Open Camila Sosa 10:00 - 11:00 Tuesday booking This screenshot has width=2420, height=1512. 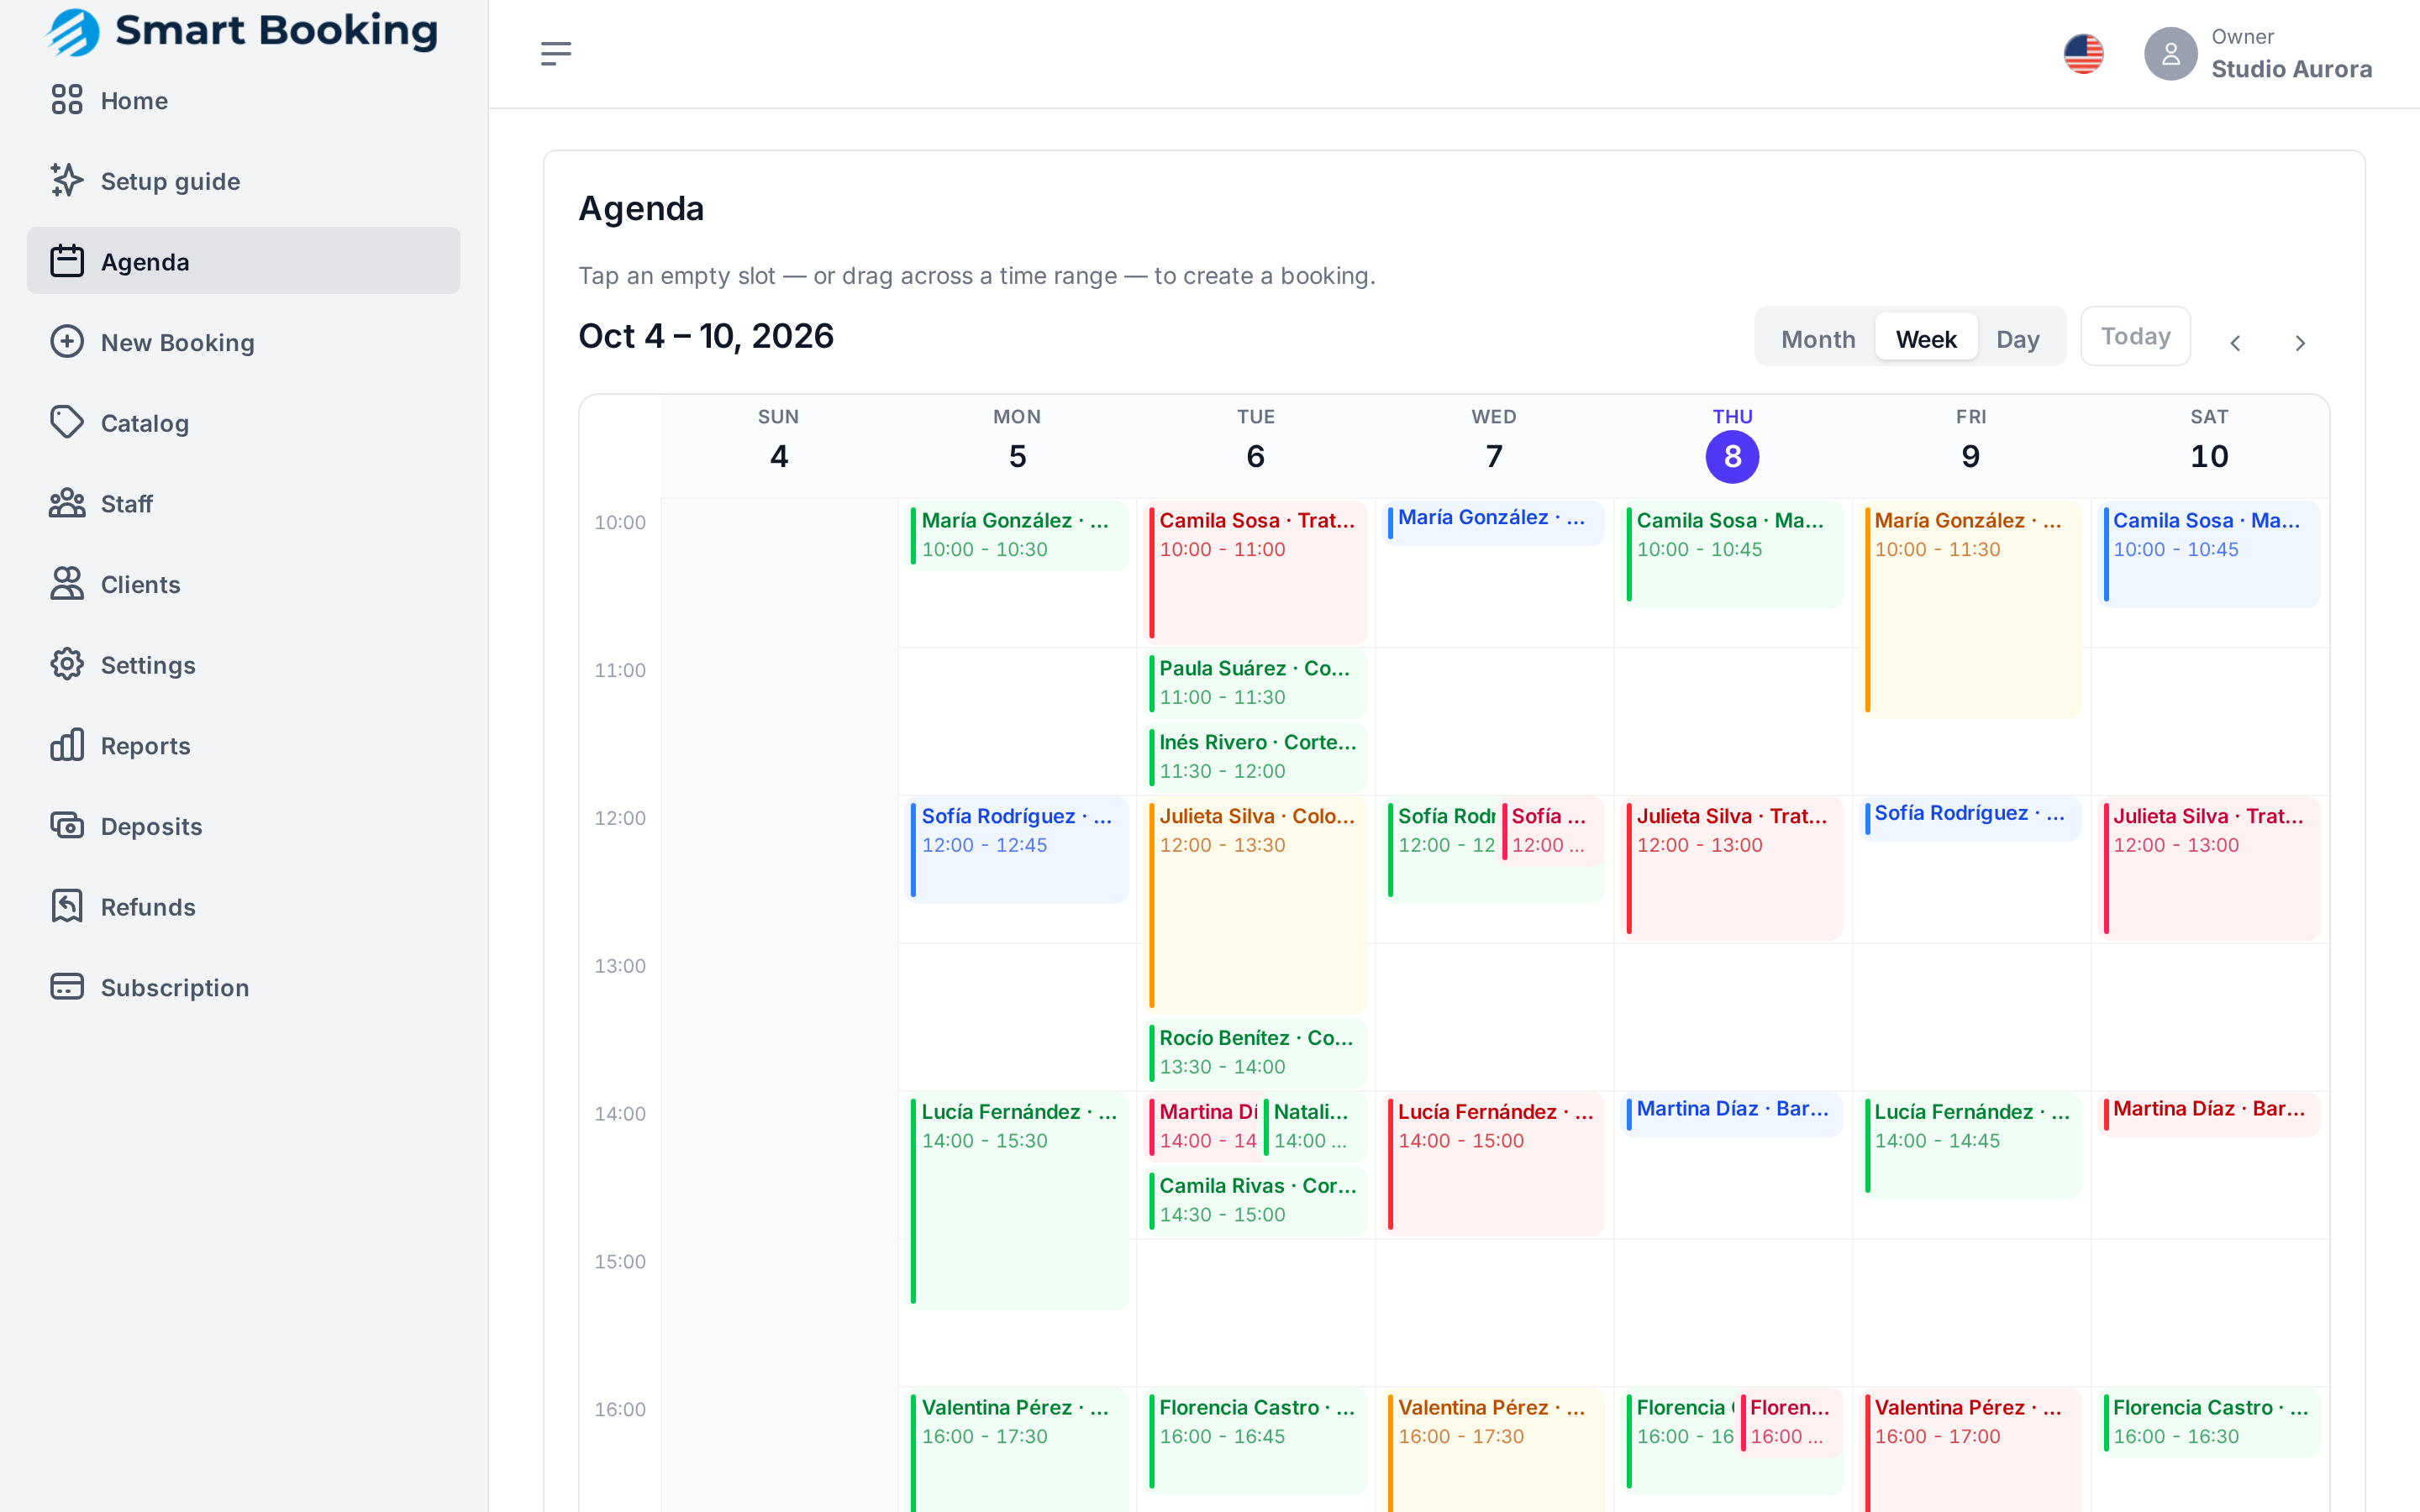click(x=1255, y=571)
